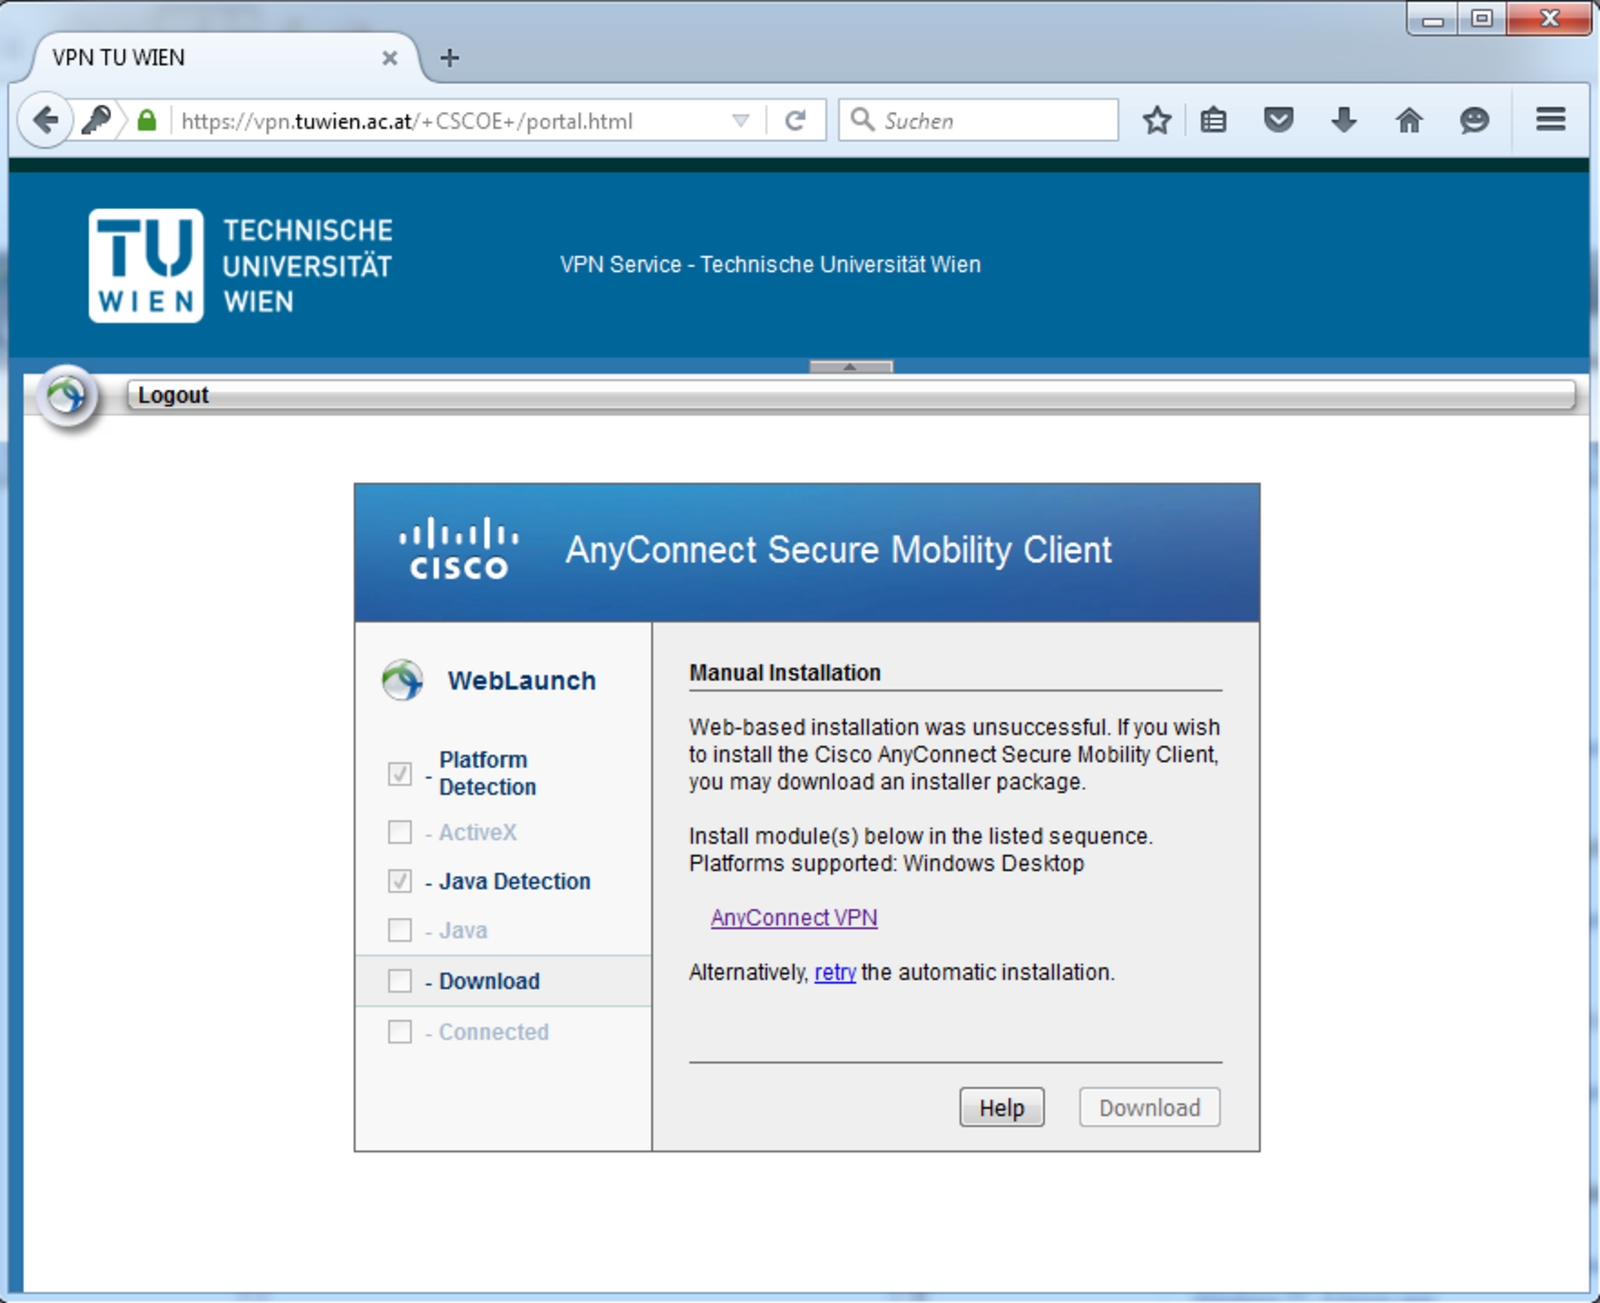
Task: Click the Java Detection label
Action: pyautogui.click(x=515, y=881)
